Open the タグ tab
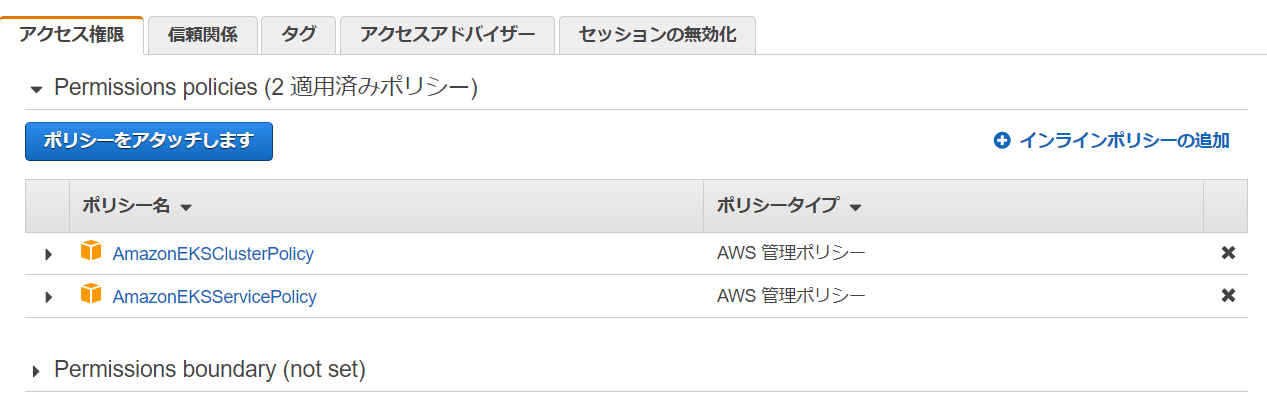 pyautogui.click(x=299, y=35)
